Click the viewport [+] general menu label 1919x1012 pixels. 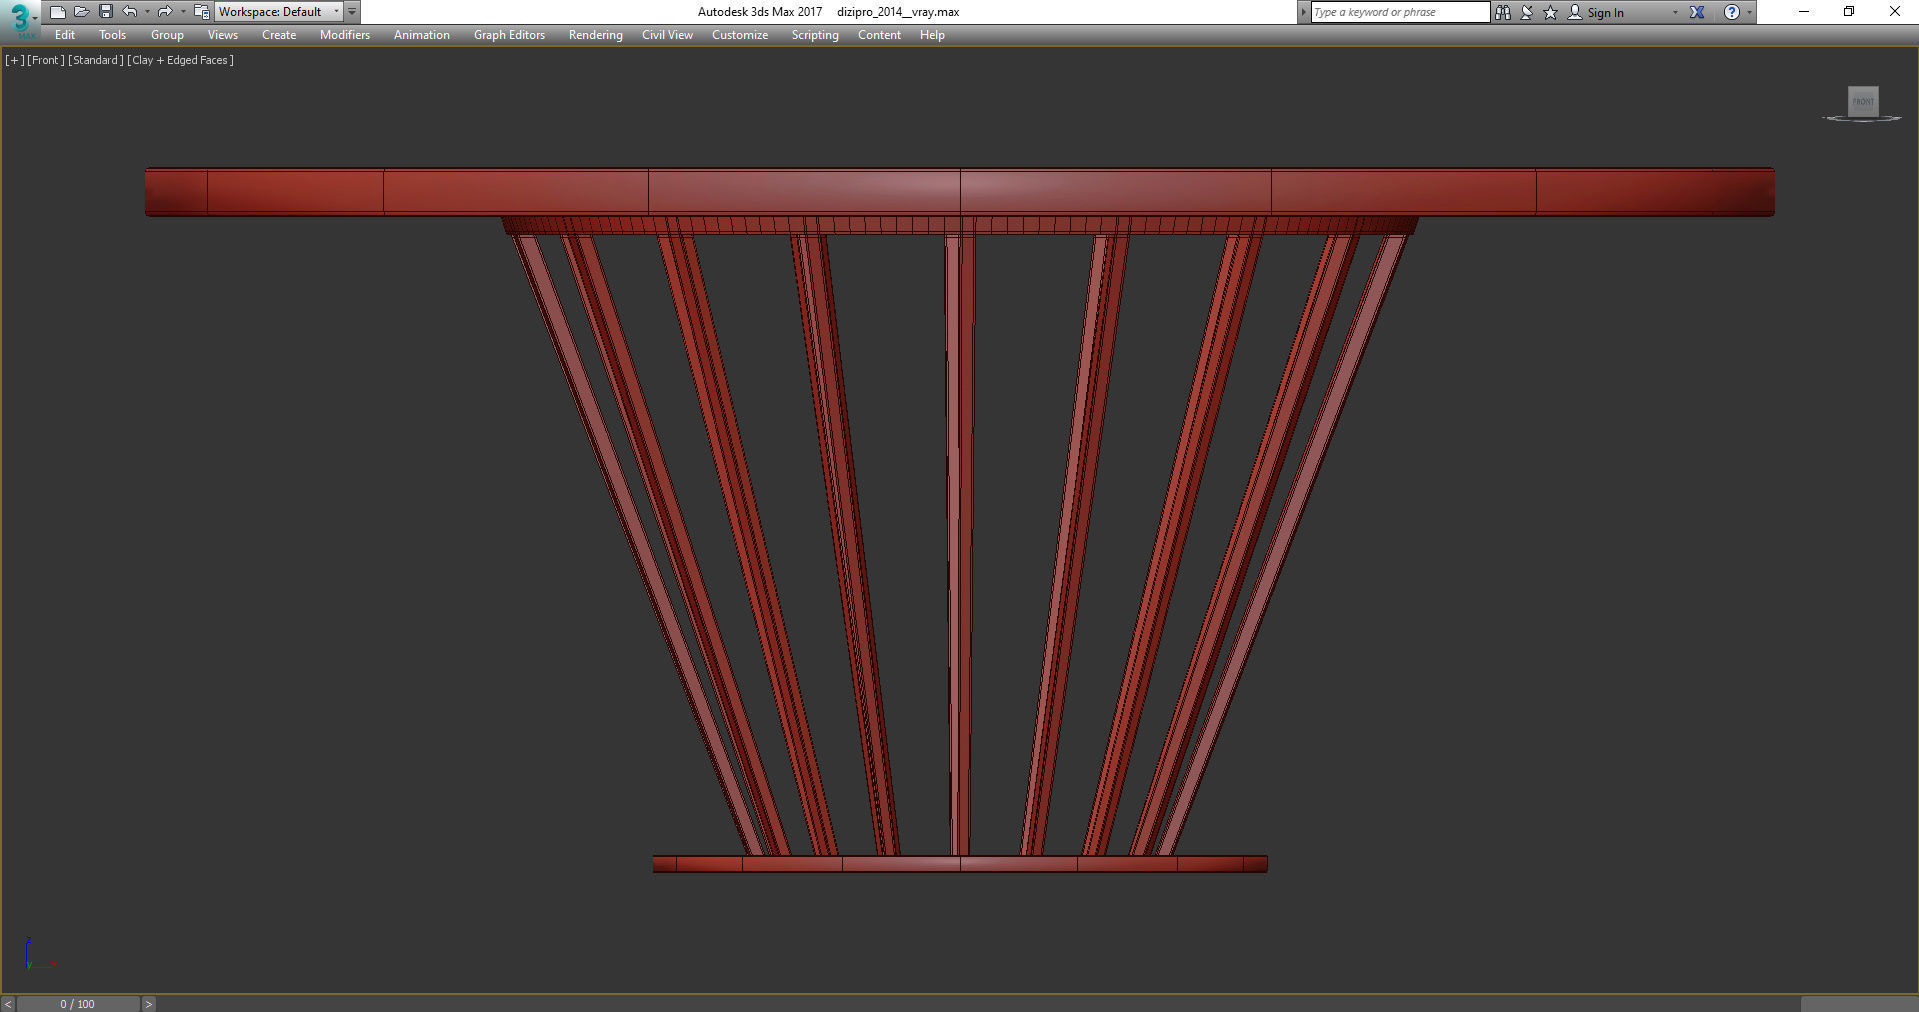(x=15, y=60)
